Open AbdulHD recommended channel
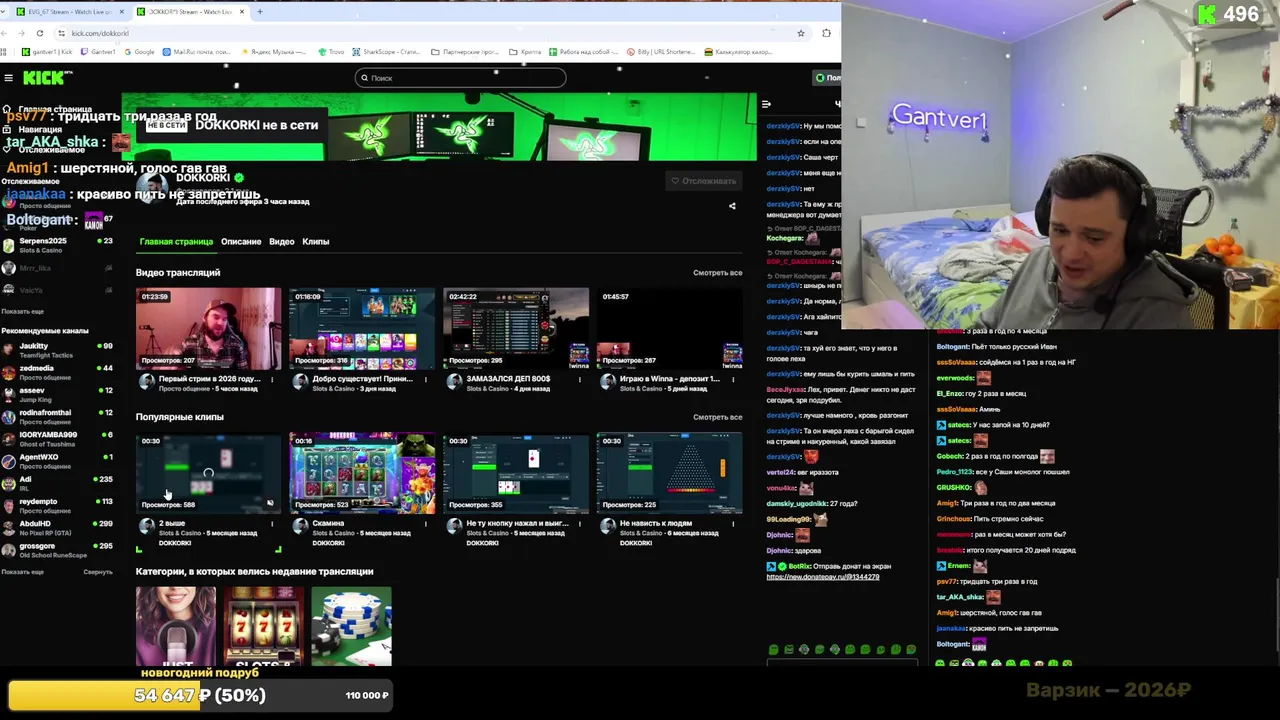 [x=57, y=527]
